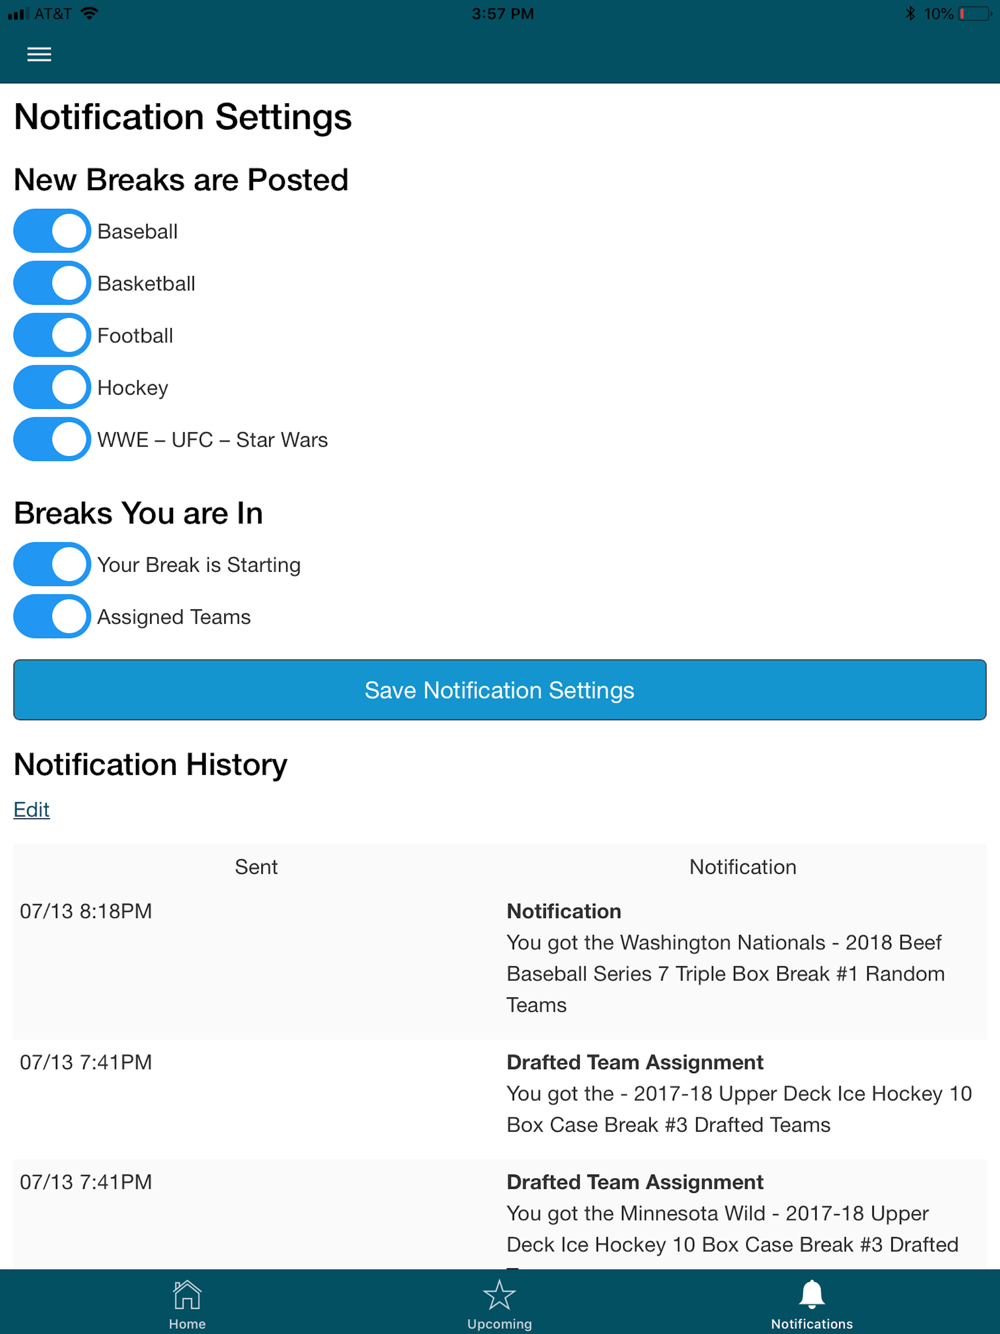Tap the Upcoming star icon
Viewport: 1000px width, 1334px height.
pyautogui.click(x=499, y=1295)
